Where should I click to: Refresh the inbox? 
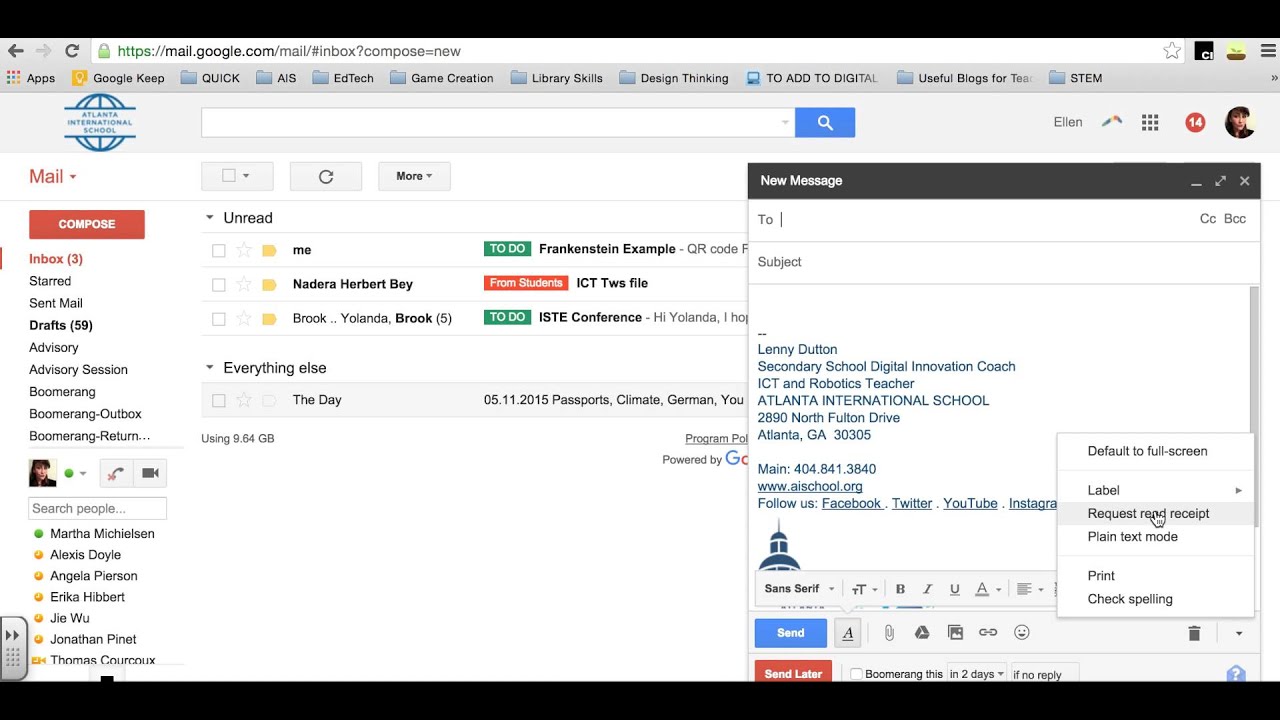pos(326,176)
